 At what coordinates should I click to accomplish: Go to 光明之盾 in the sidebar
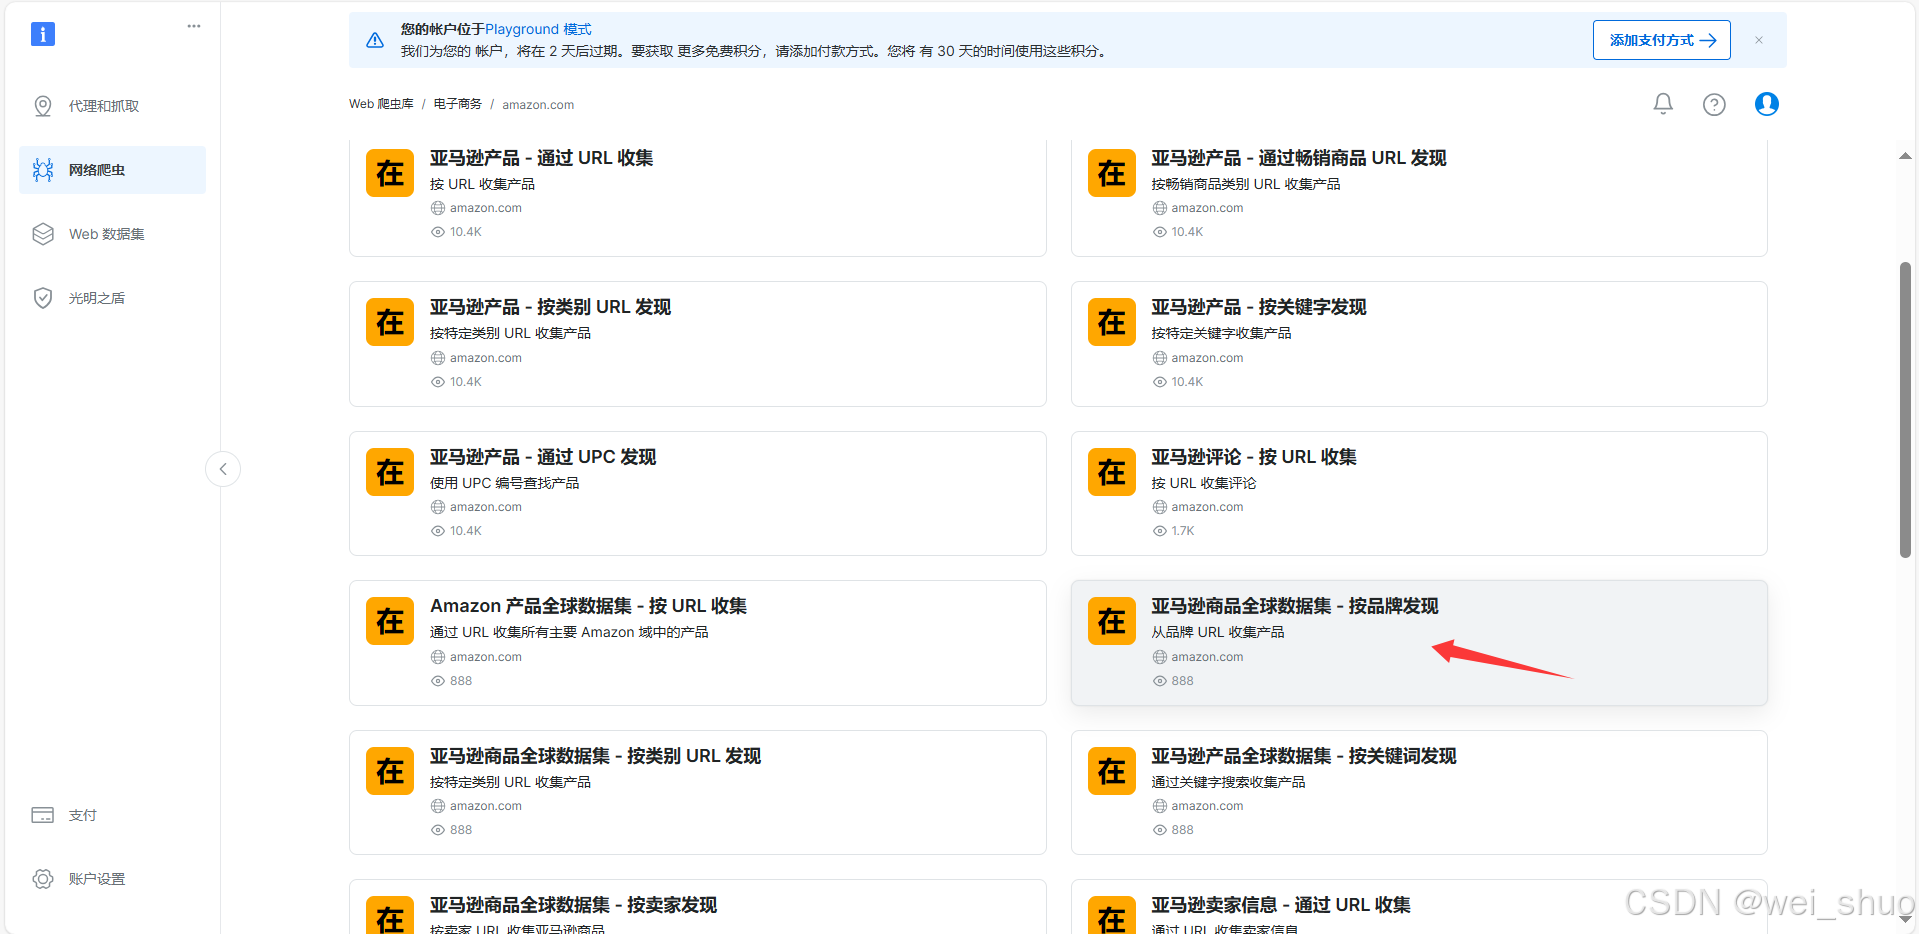click(112, 298)
